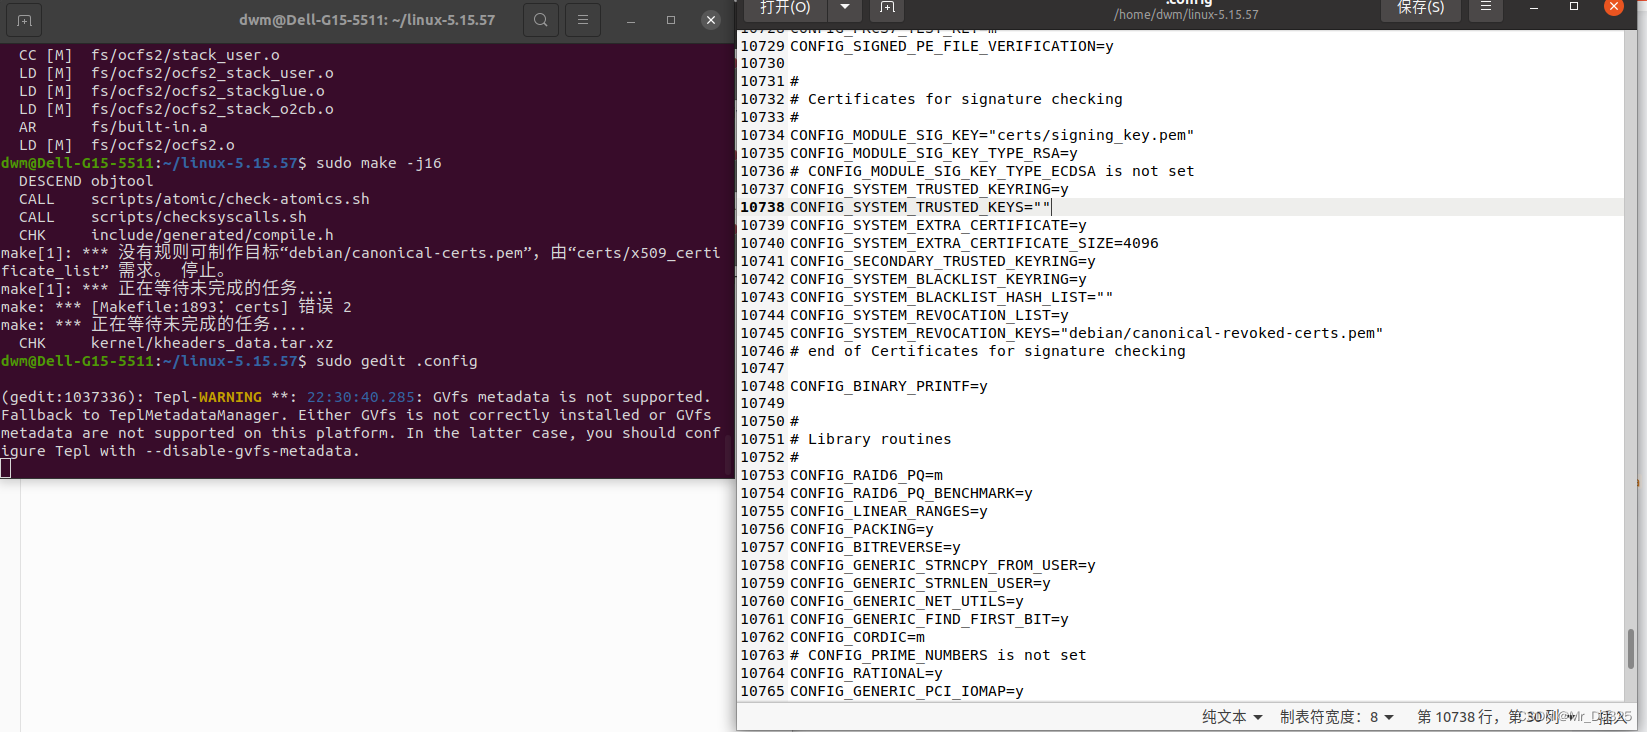Click the gedit vertical scrollbar thumb
This screenshot has width=1647, height=732.
1631,649
